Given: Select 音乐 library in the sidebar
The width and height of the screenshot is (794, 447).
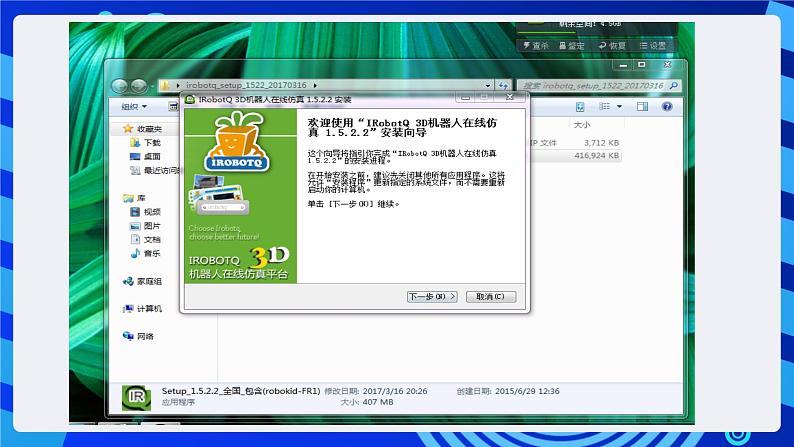Looking at the screenshot, I should [x=151, y=253].
